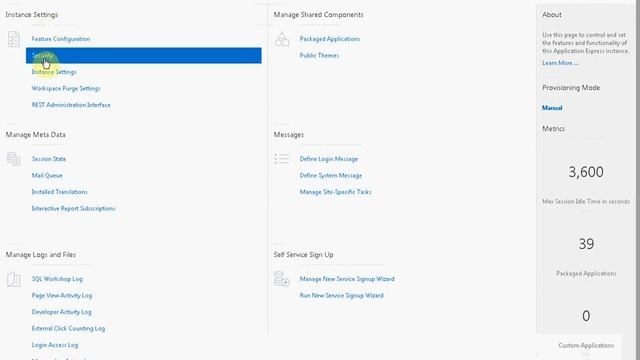The width and height of the screenshot is (640, 360).
Task: Click the About heading
Action: (x=552, y=15)
